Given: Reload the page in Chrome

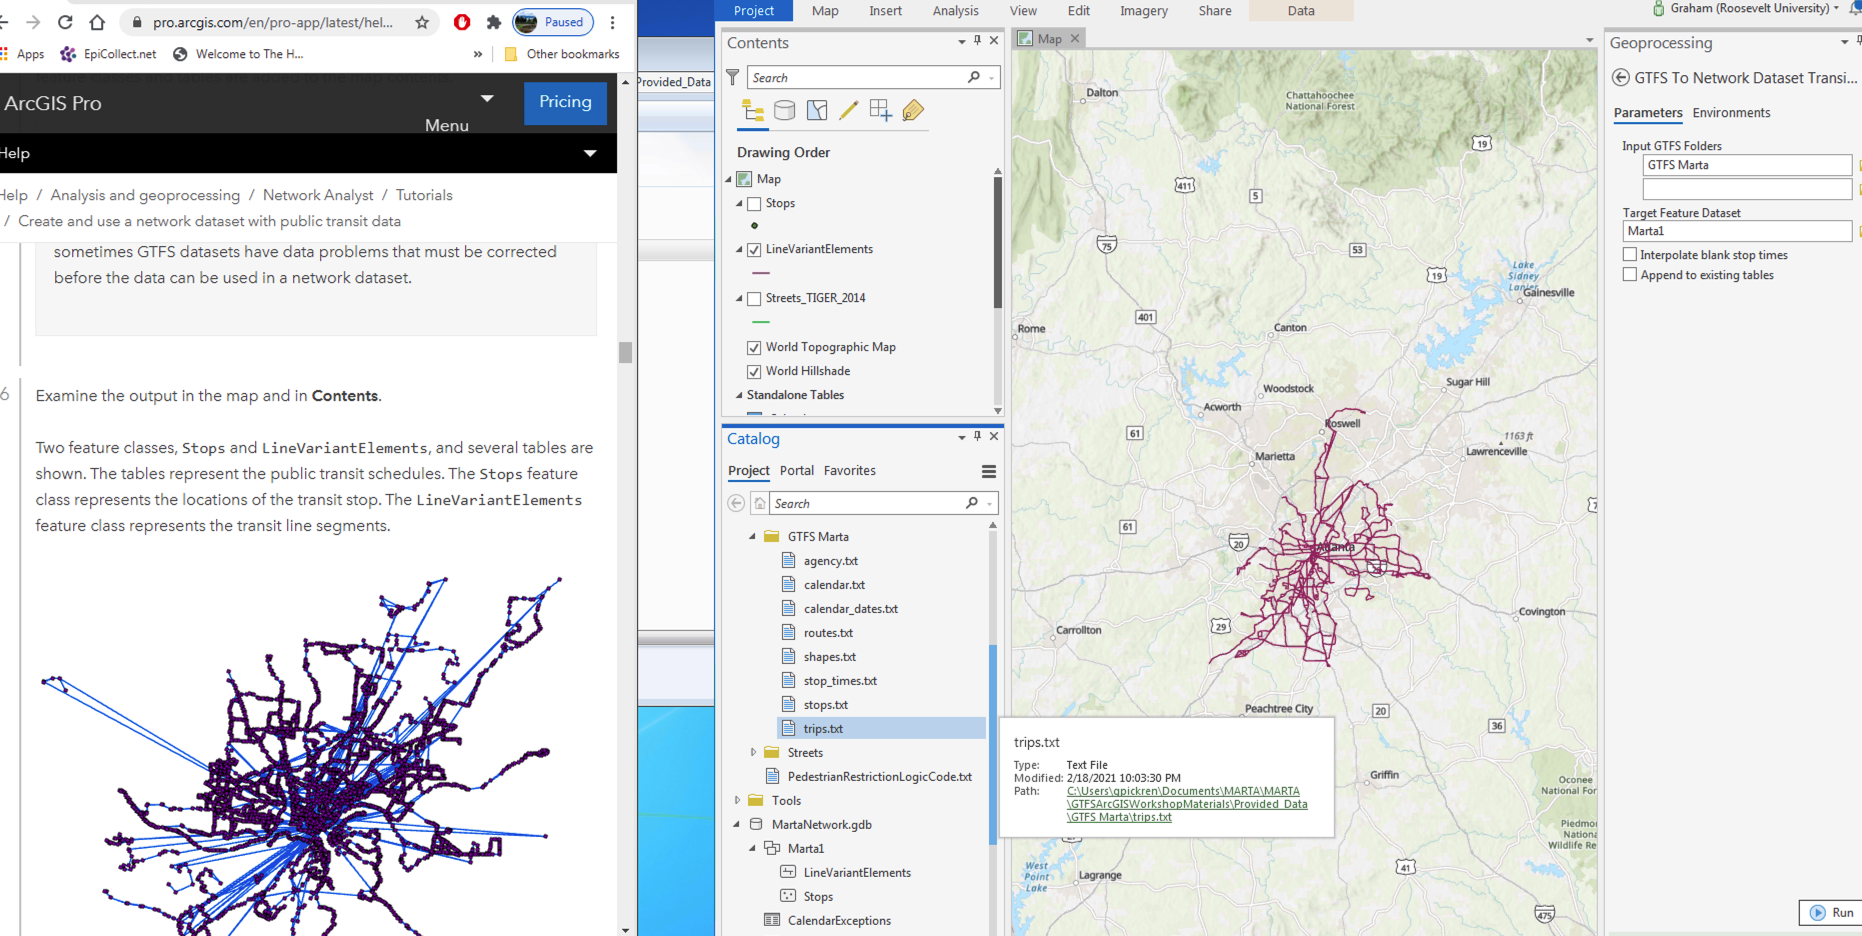Looking at the screenshot, I should [x=65, y=22].
